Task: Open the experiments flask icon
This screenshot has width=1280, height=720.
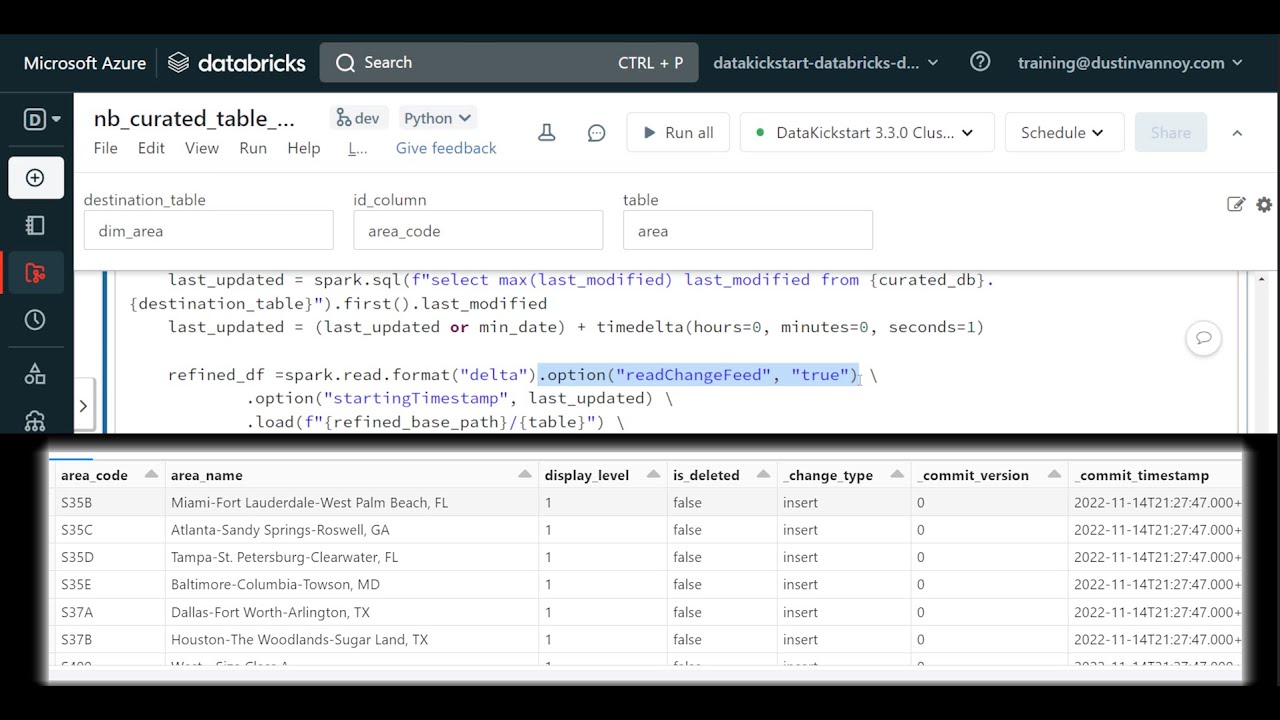Action: click(546, 132)
